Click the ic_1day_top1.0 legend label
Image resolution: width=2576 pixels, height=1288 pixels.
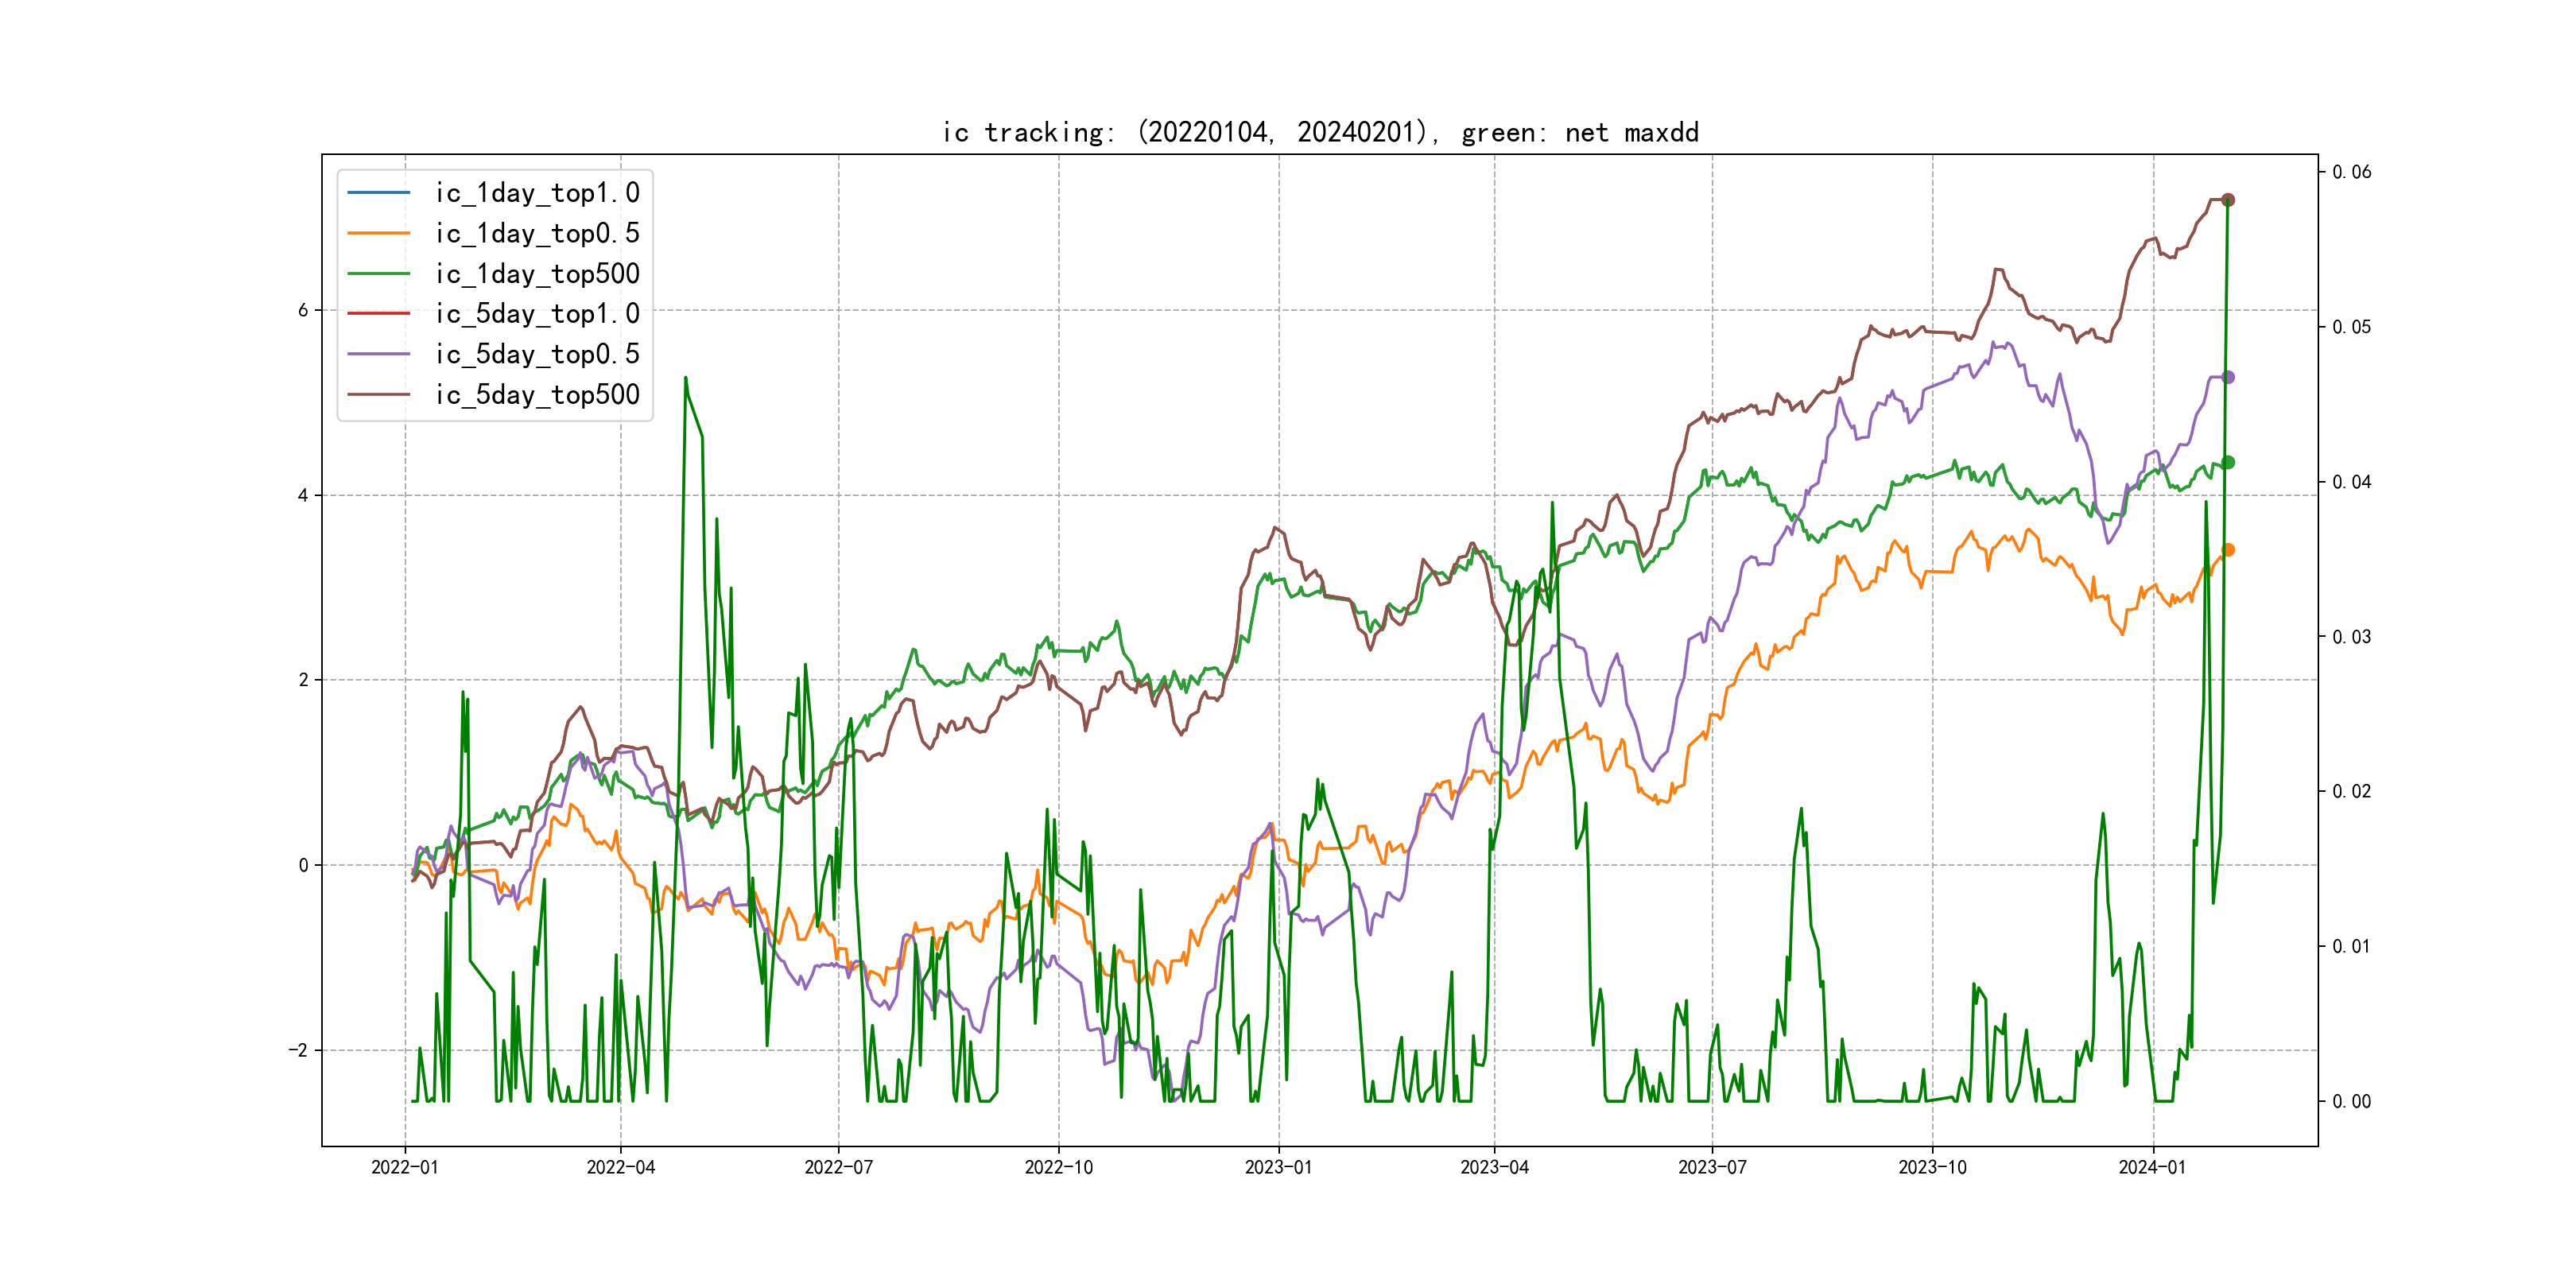coord(537,192)
